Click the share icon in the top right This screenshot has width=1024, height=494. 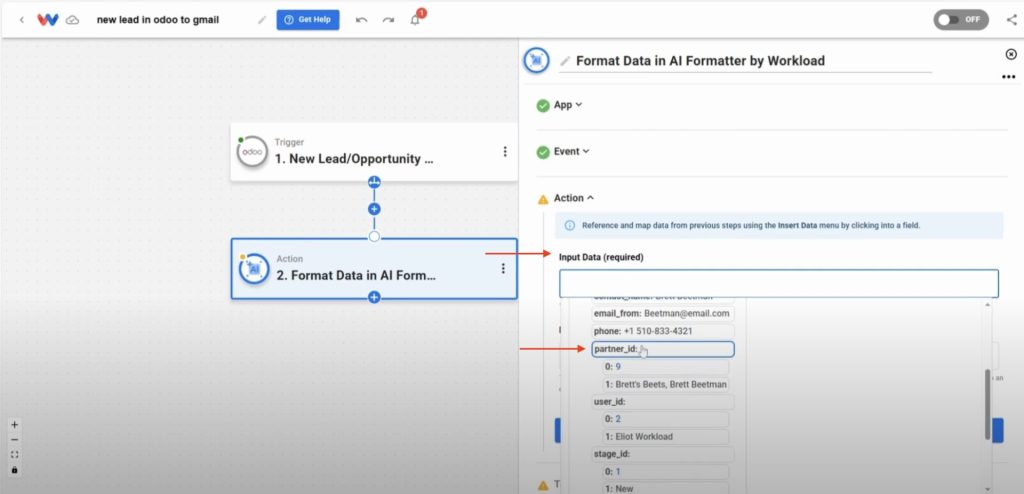1012,20
